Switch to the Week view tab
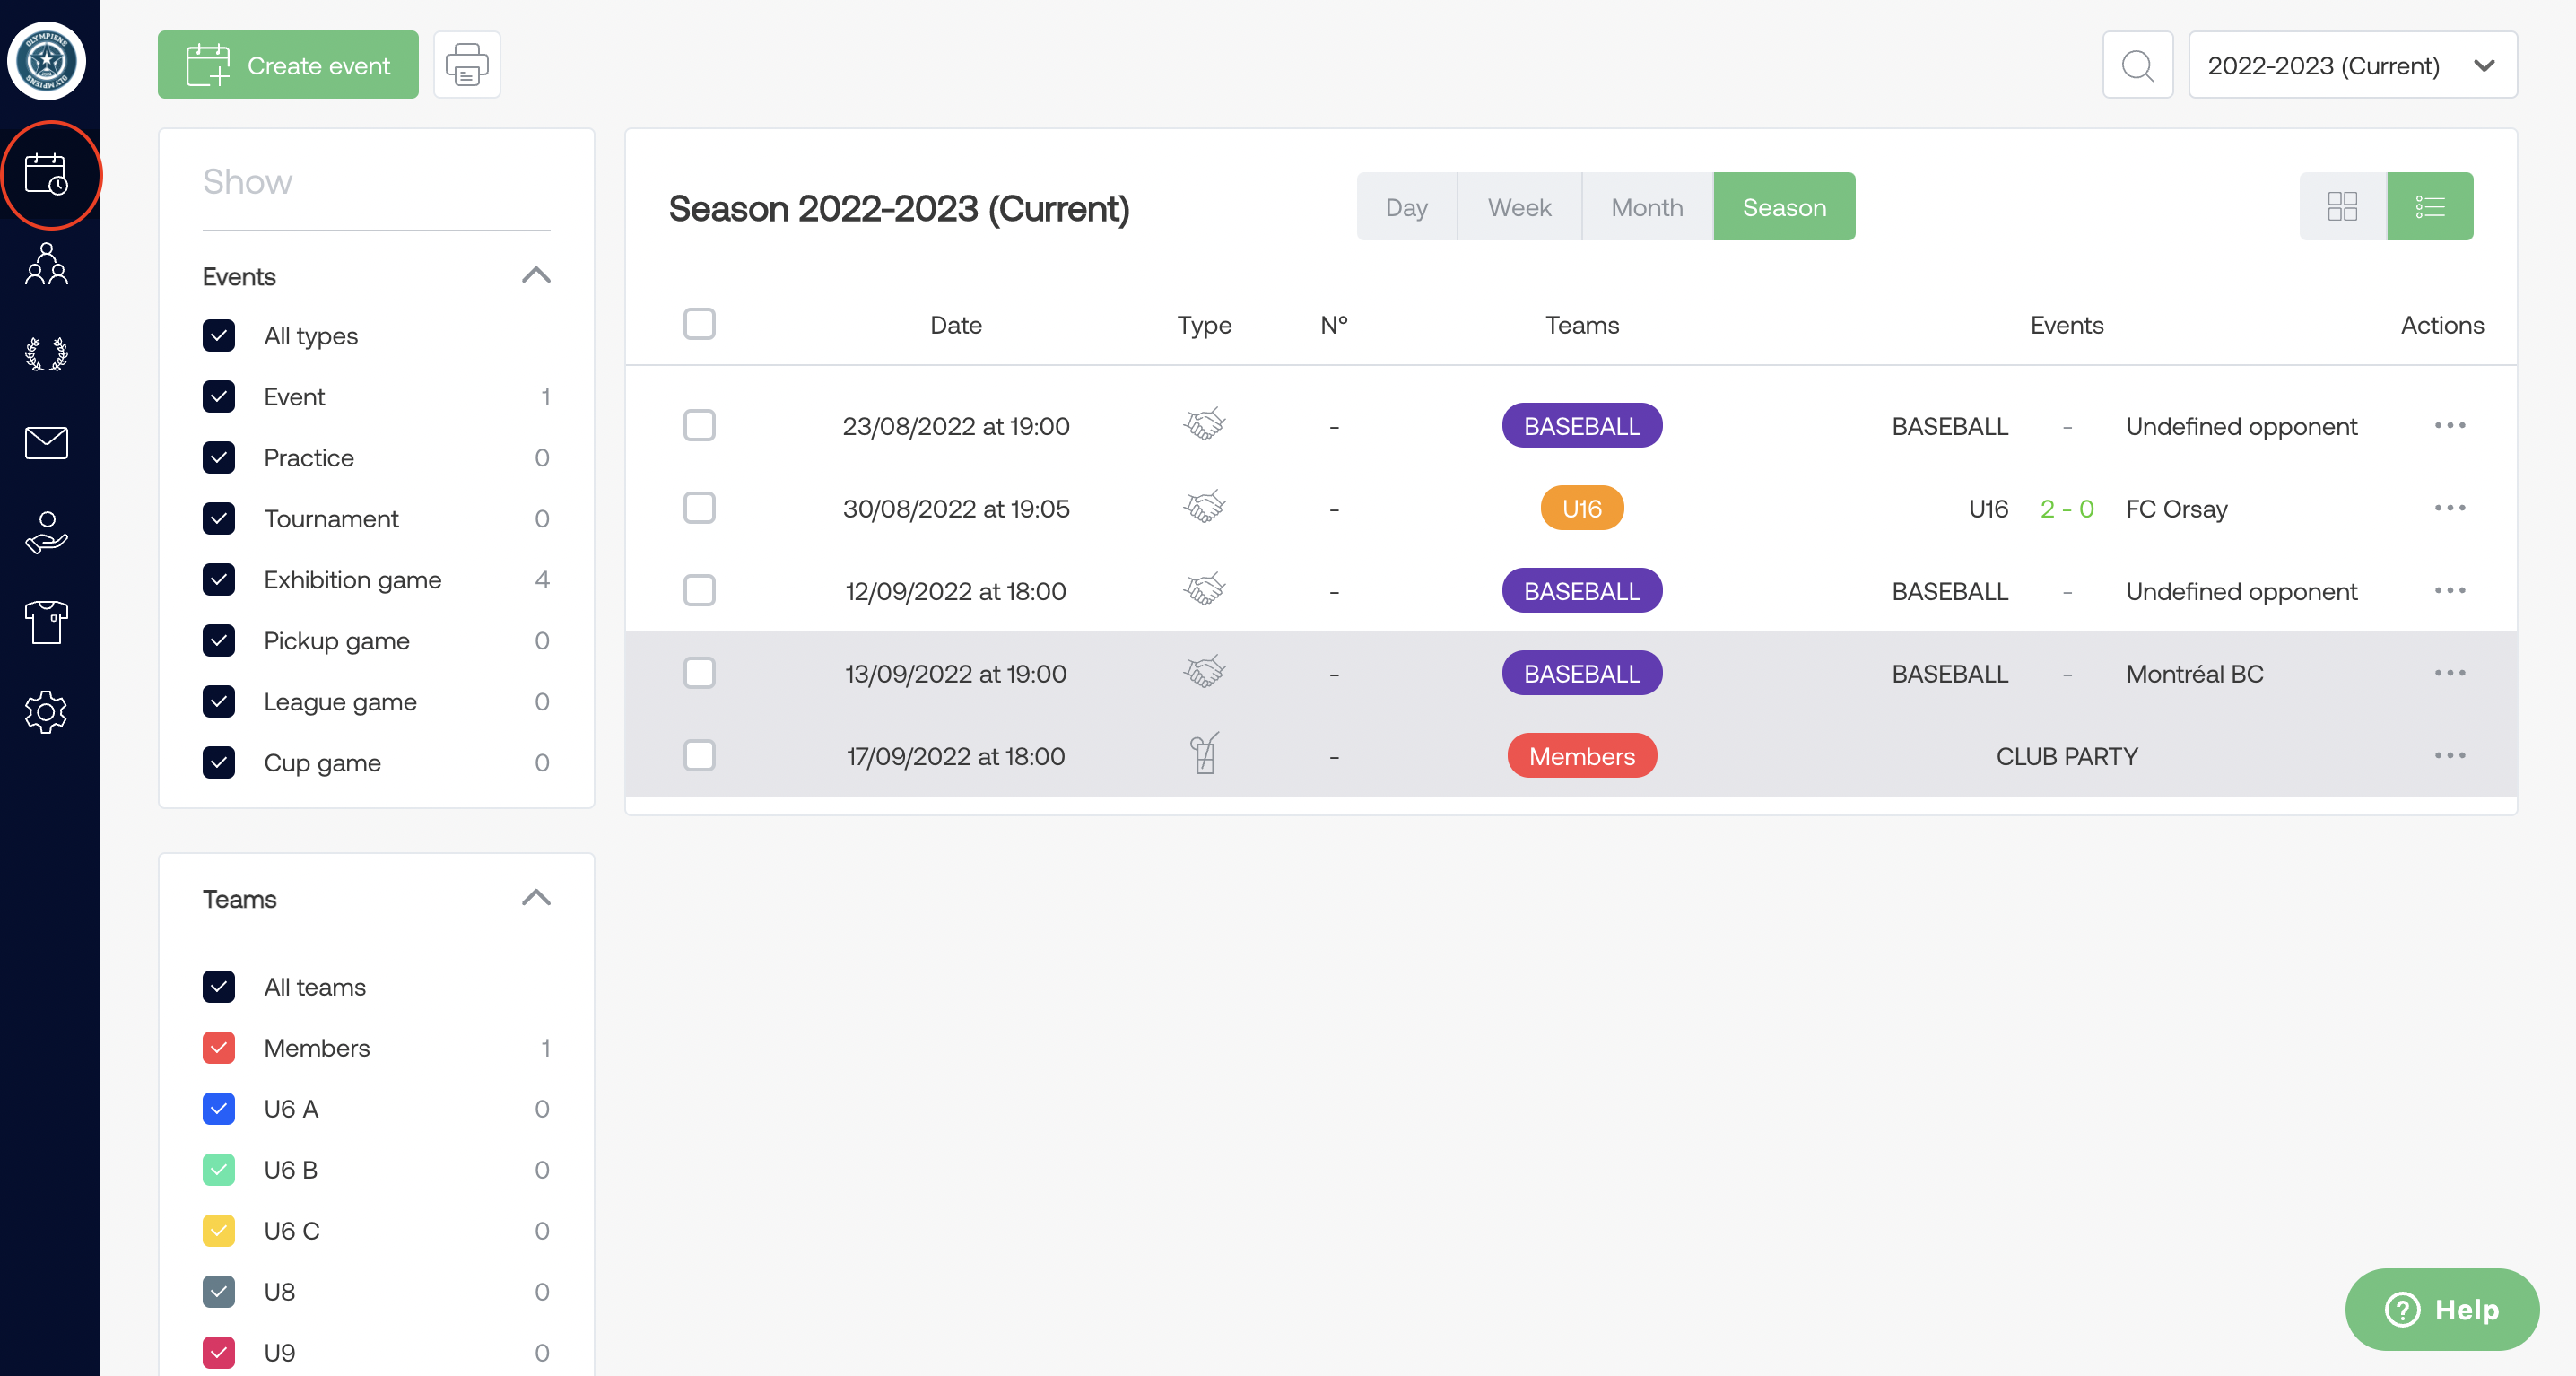This screenshot has height=1376, width=2576. (1518, 207)
